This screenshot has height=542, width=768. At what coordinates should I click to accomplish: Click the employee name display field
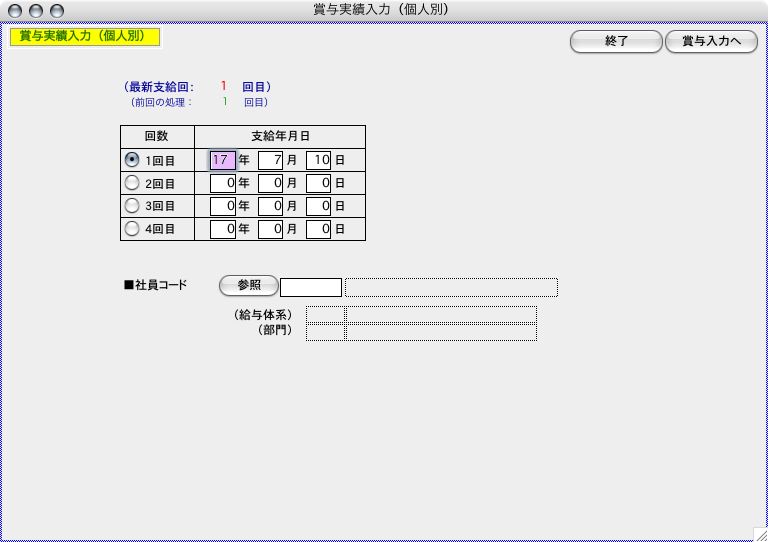(451, 288)
